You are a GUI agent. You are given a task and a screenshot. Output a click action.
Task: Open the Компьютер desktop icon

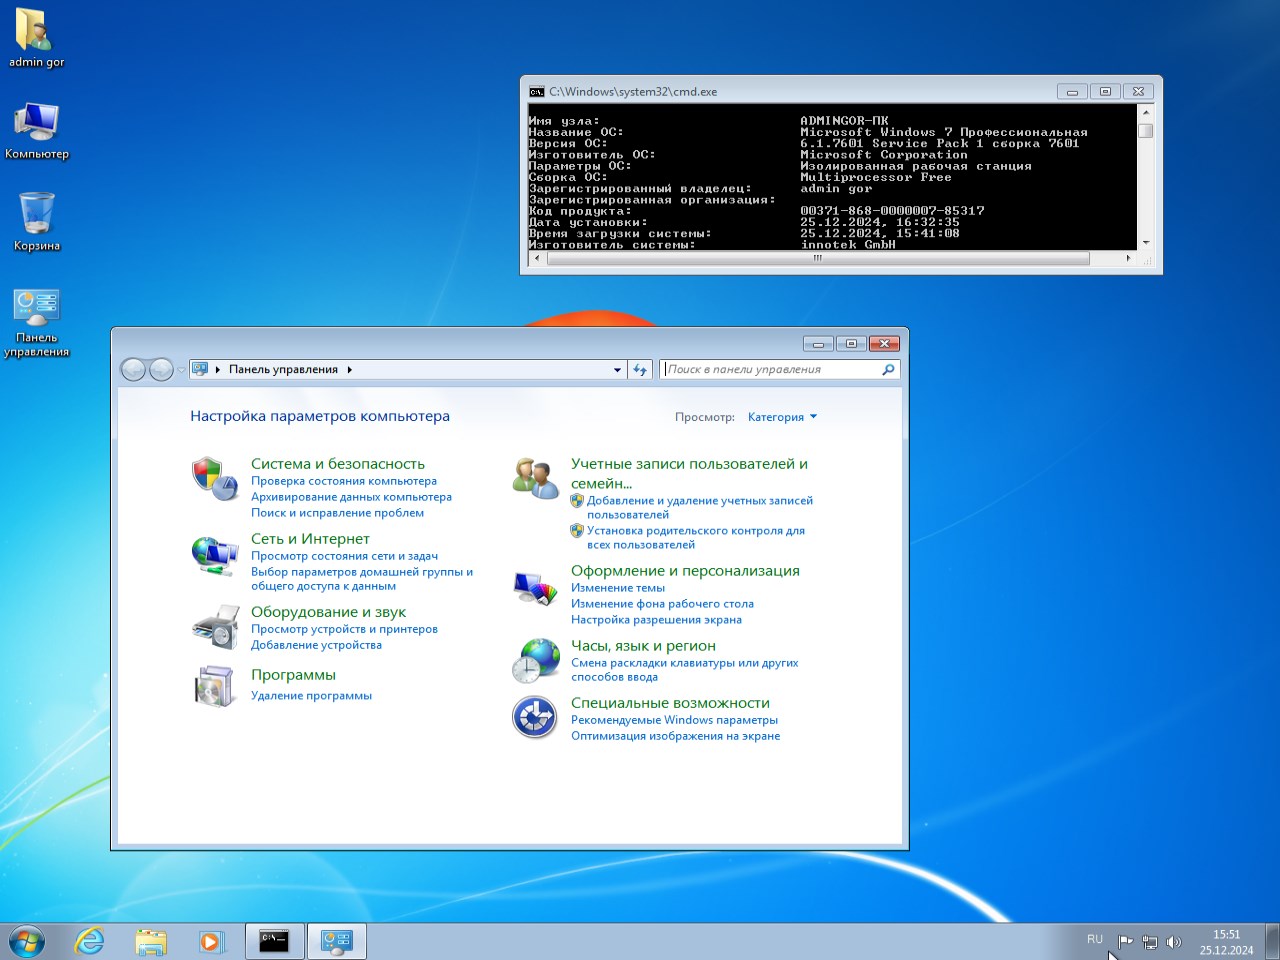(x=37, y=130)
